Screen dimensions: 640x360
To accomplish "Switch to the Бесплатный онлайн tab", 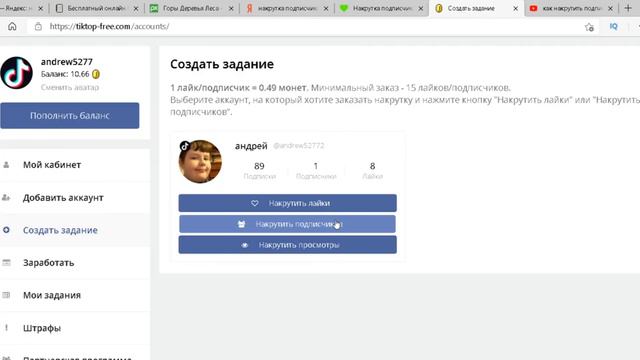I will (96, 8).
